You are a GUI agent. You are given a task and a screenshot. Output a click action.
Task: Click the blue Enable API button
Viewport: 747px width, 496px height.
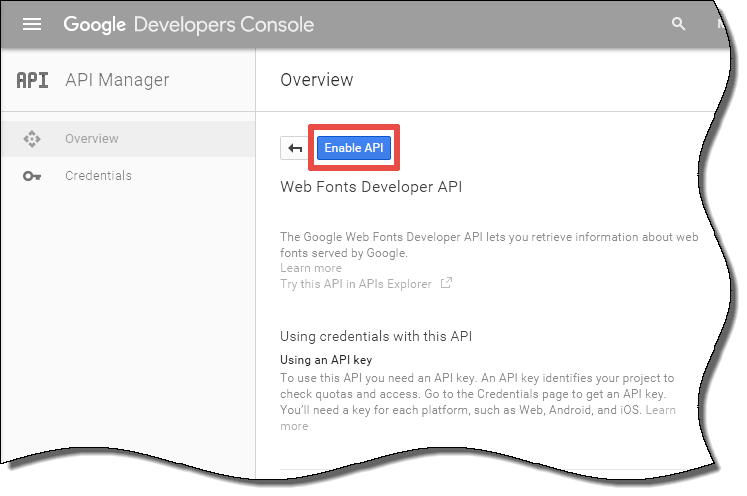tap(353, 148)
